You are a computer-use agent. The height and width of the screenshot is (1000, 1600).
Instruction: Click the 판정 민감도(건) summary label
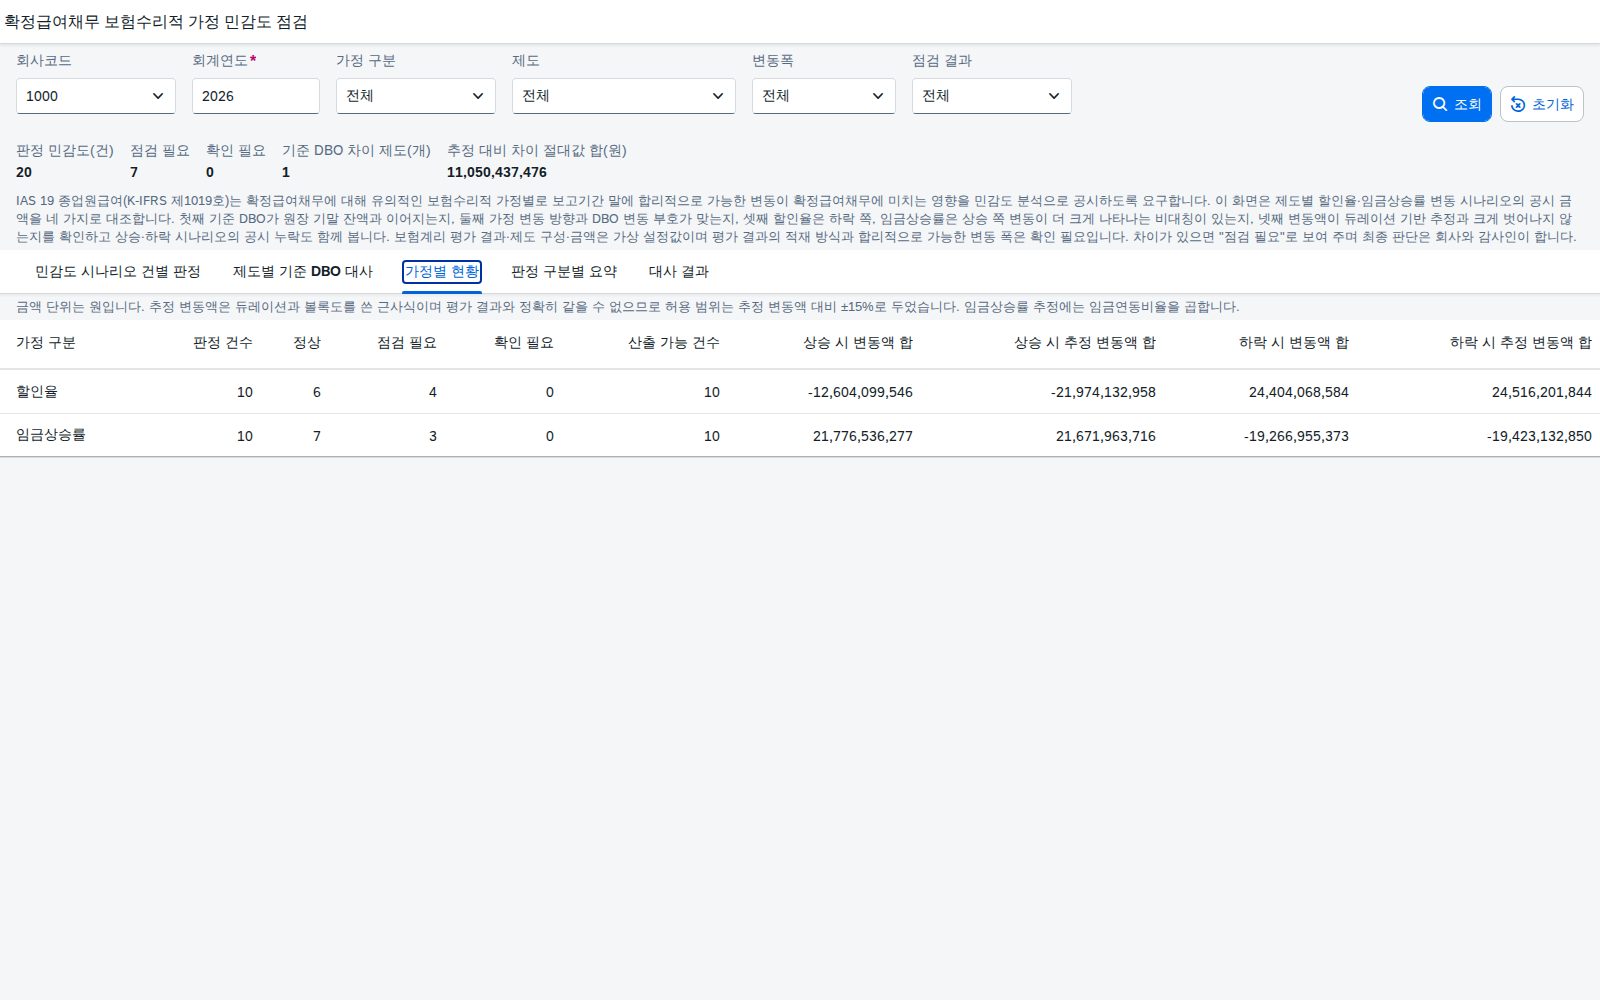point(65,151)
